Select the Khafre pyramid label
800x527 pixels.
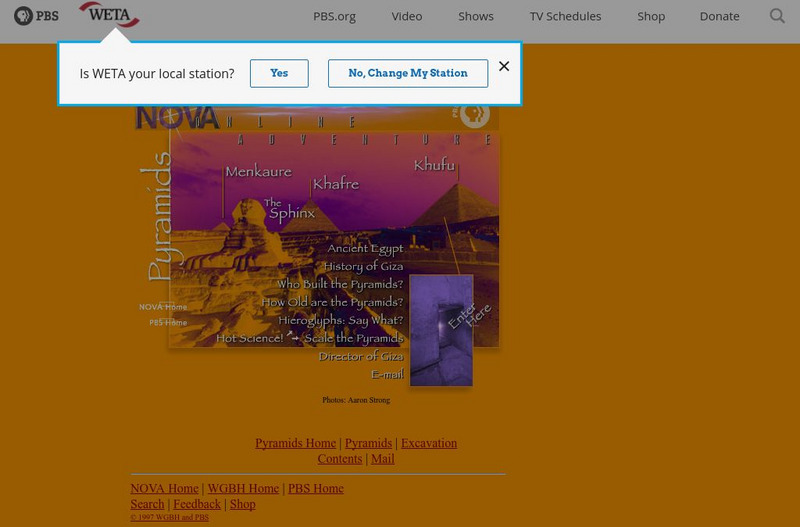336,184
